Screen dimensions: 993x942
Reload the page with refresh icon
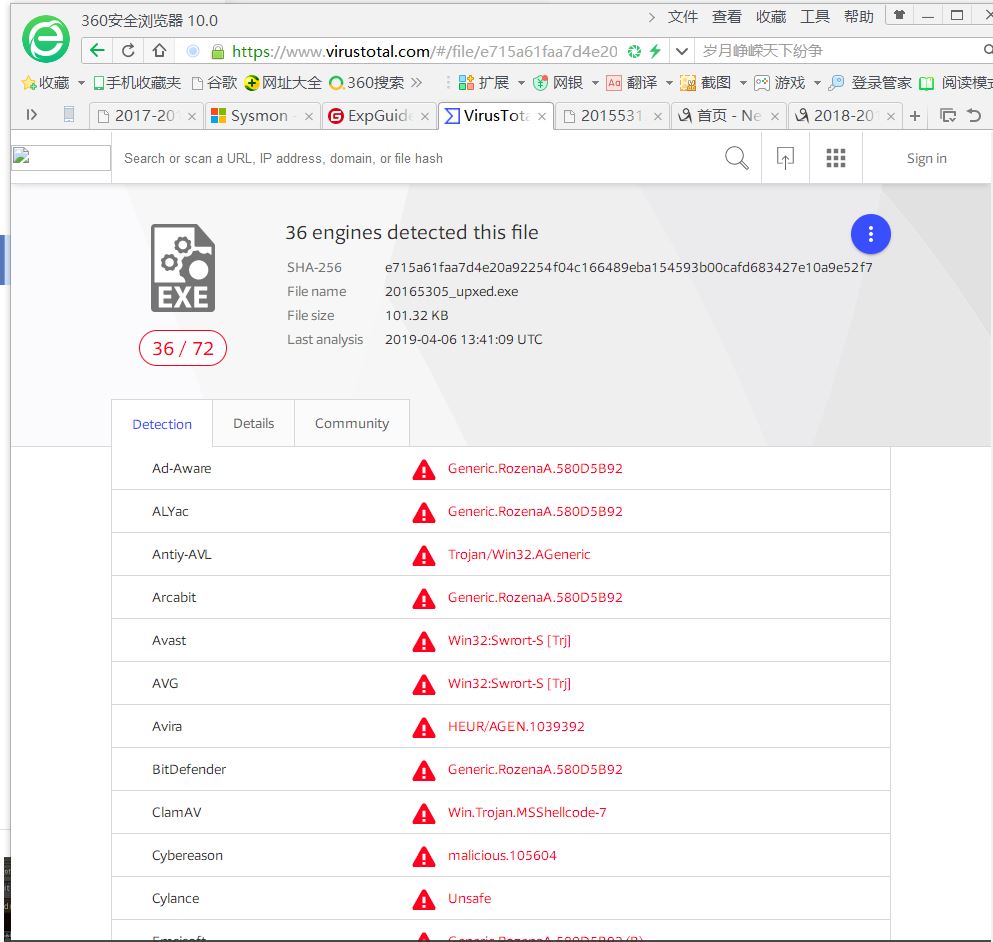tap(128, 51)
